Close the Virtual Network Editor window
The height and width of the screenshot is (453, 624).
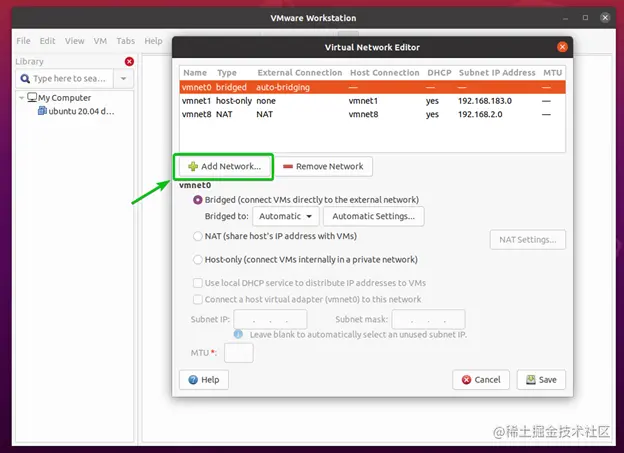pyautogui.click(x=562, y=47)
